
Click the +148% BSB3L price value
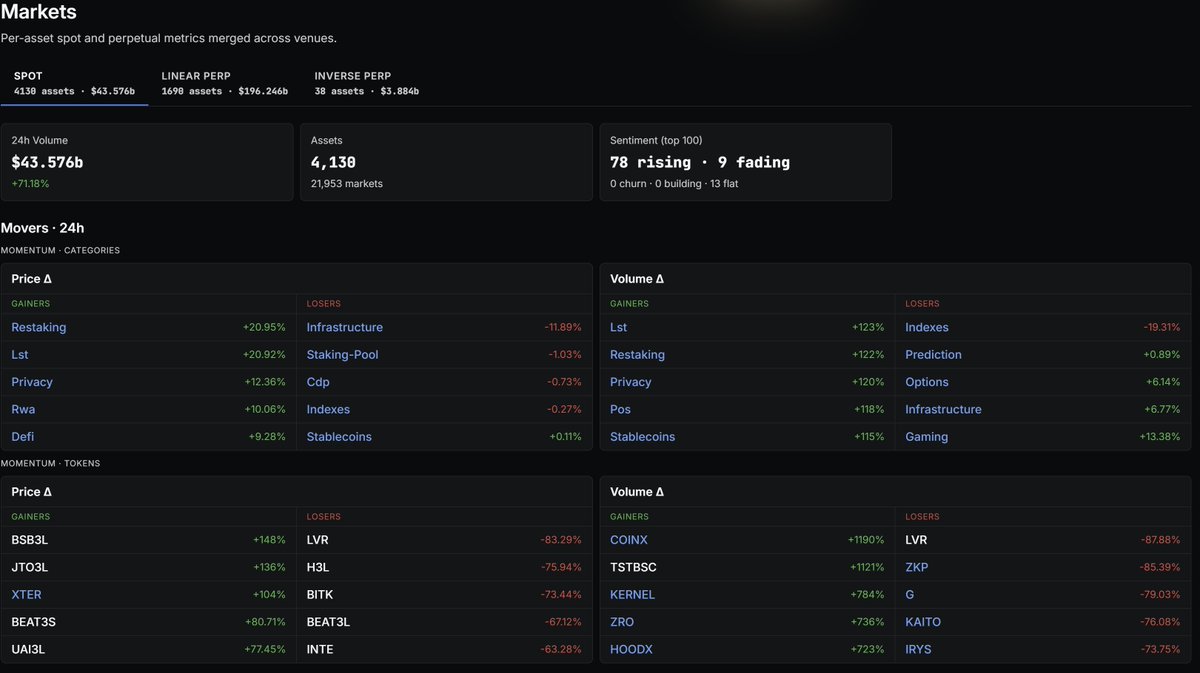269,540
